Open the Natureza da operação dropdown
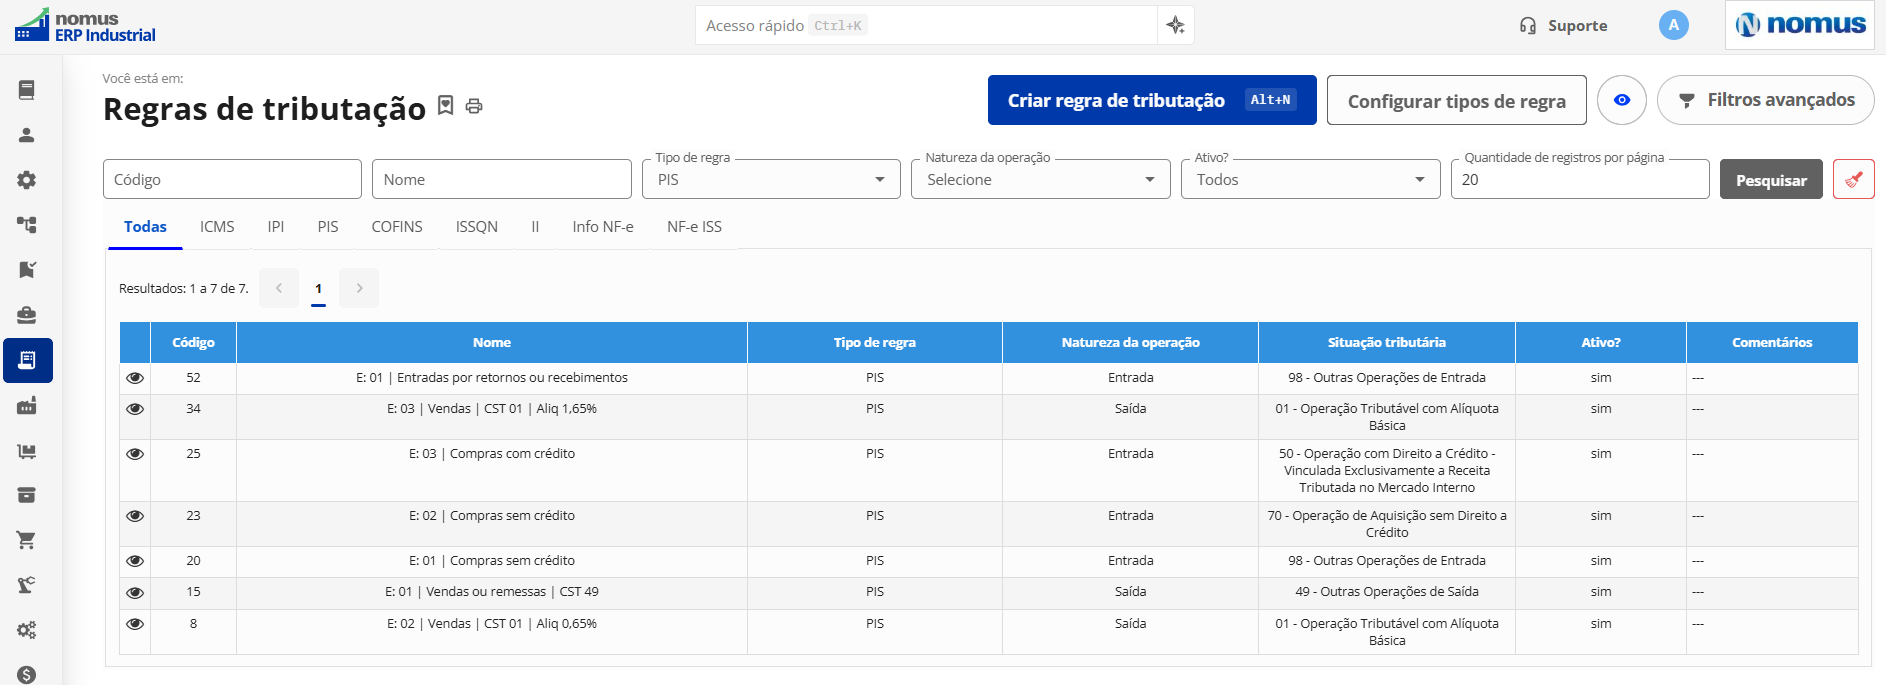The width and height of the screenshot is (1886, 685). click(x=1041, y=180)
